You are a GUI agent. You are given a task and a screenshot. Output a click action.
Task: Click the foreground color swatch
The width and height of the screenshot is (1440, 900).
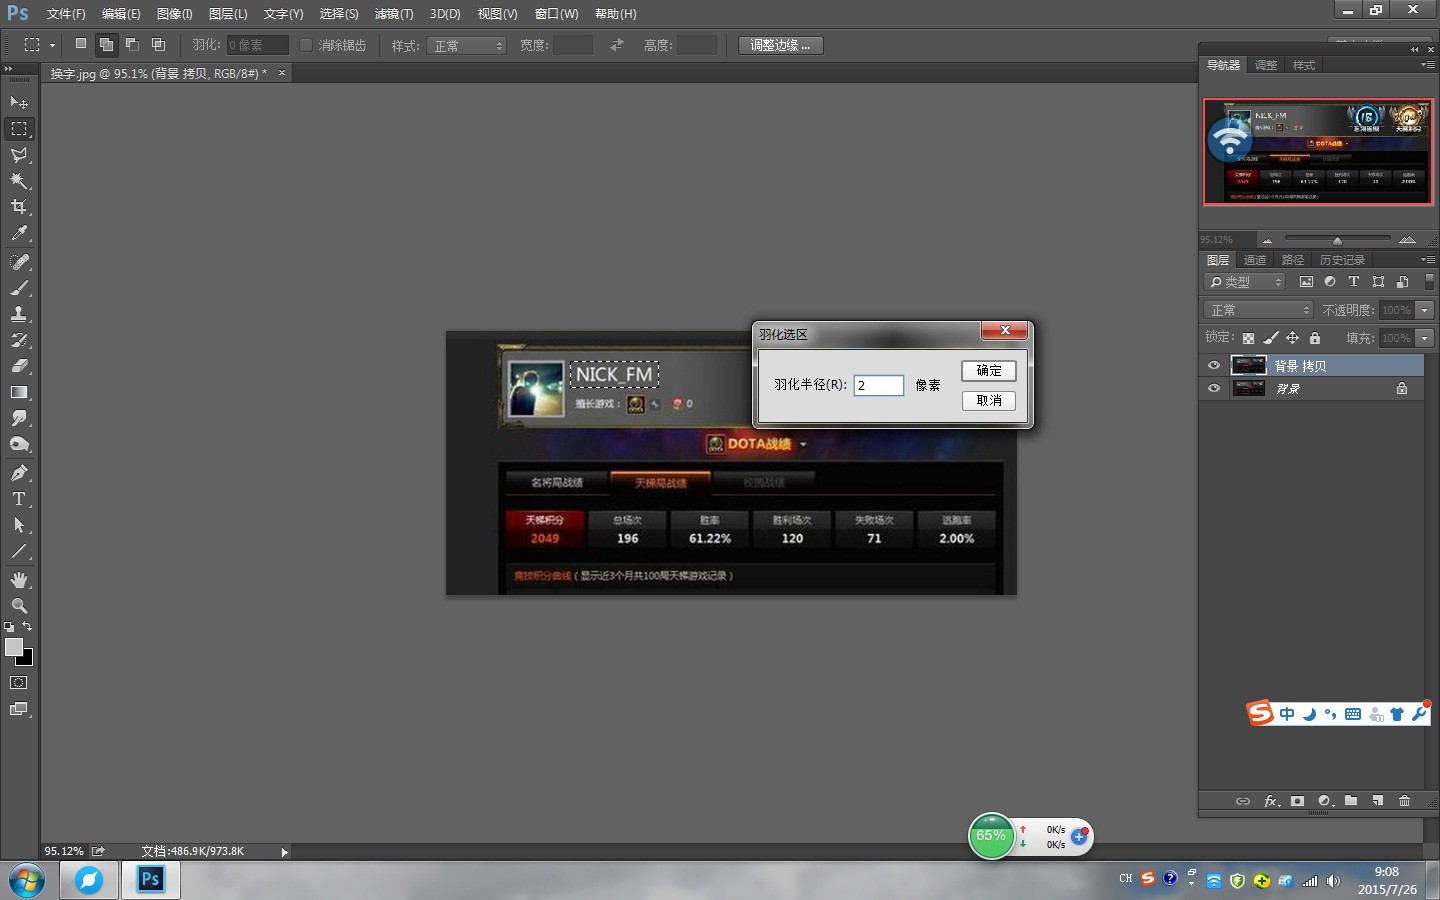[x=14, y=647]
